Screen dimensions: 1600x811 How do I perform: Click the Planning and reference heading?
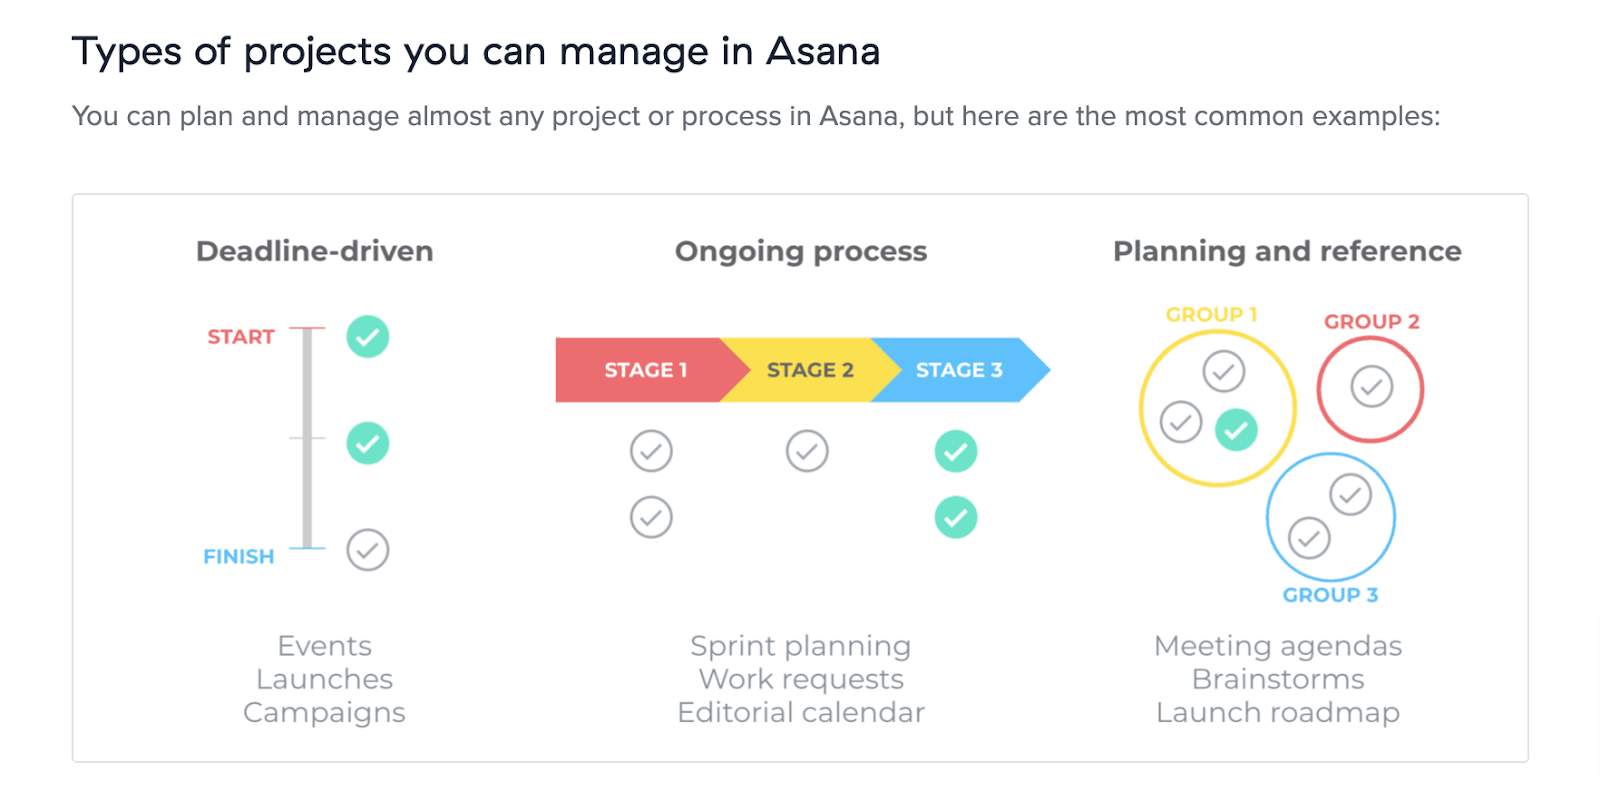click(x=1287, y=251)
